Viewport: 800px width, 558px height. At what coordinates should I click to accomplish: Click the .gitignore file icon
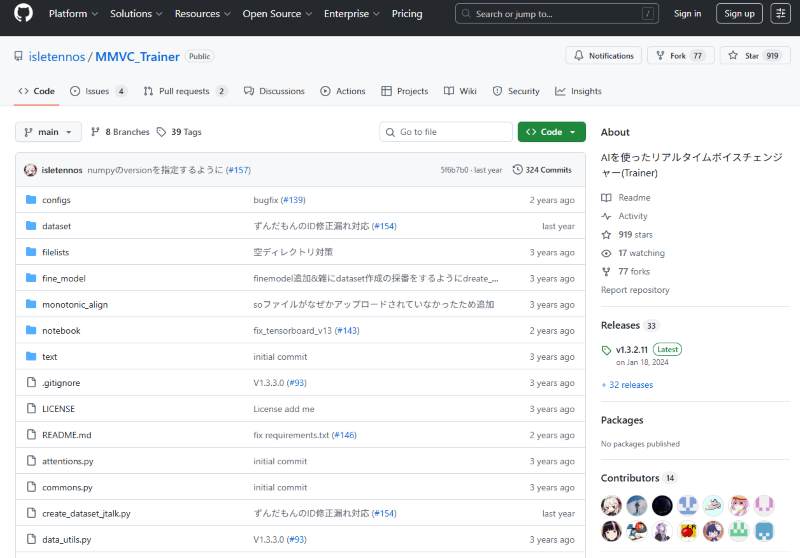[31, 382]
